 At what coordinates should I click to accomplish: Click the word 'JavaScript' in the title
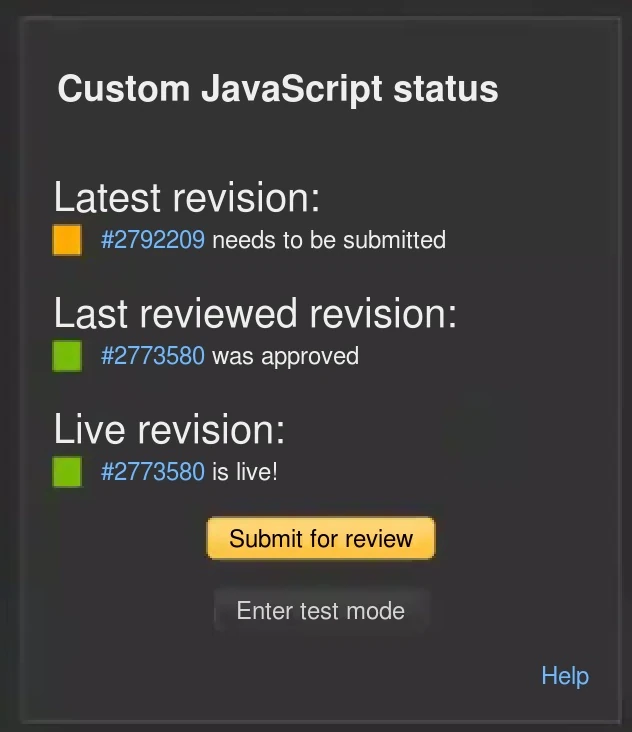coord(292,89)
